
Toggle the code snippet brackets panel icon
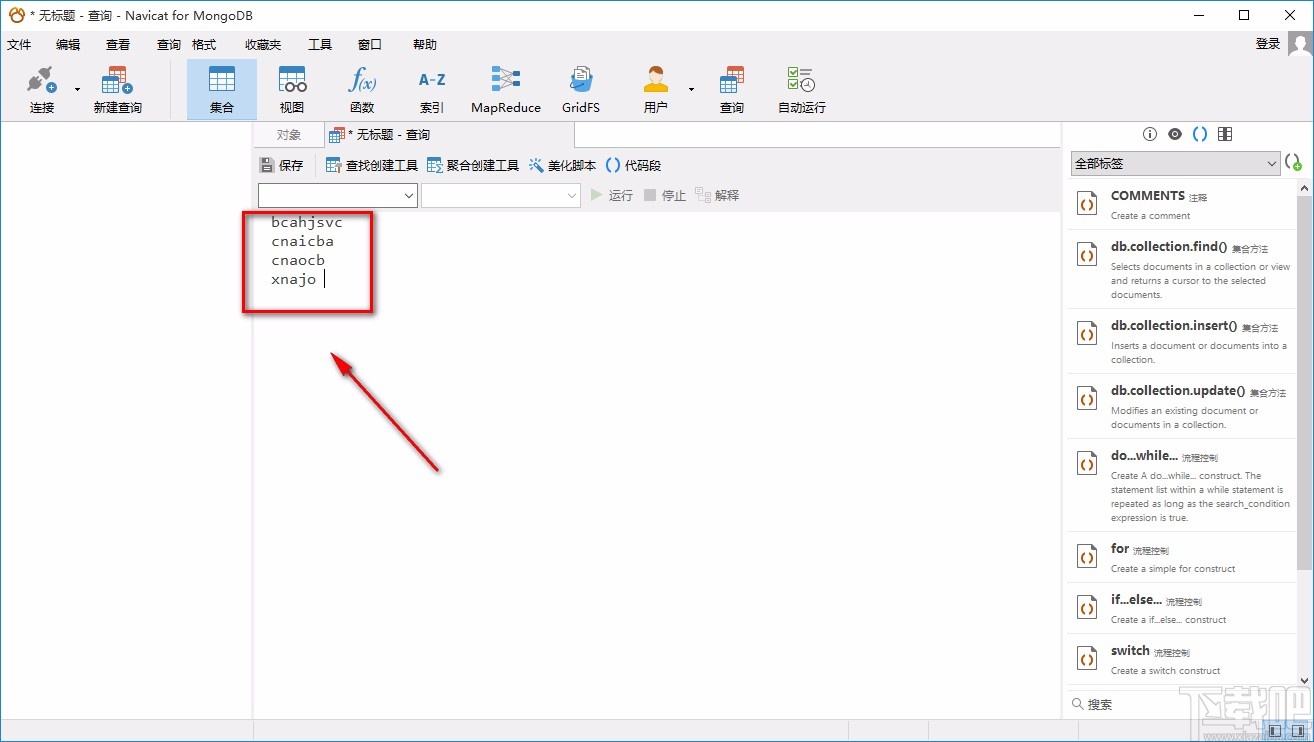[x=1200, y=134]
